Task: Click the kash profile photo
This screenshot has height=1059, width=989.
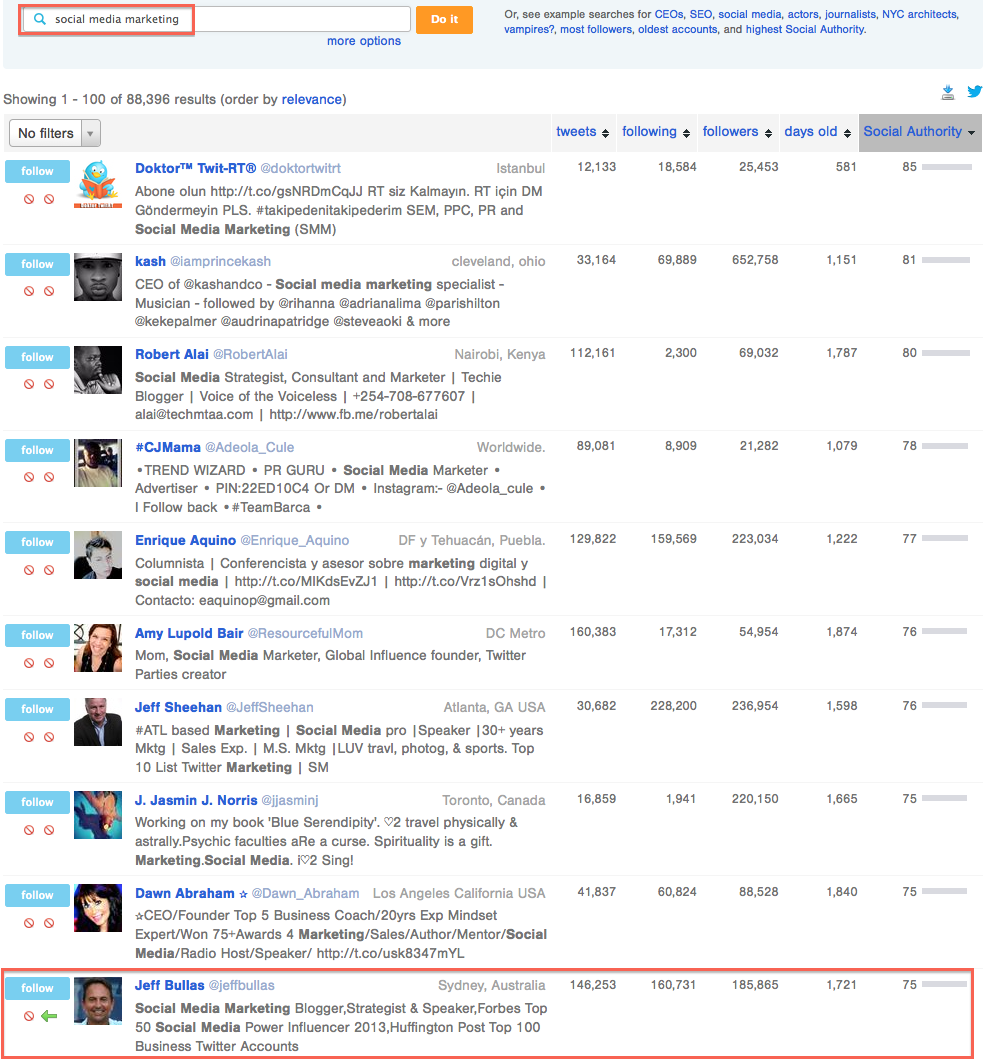Action: (x=98, y=277)
